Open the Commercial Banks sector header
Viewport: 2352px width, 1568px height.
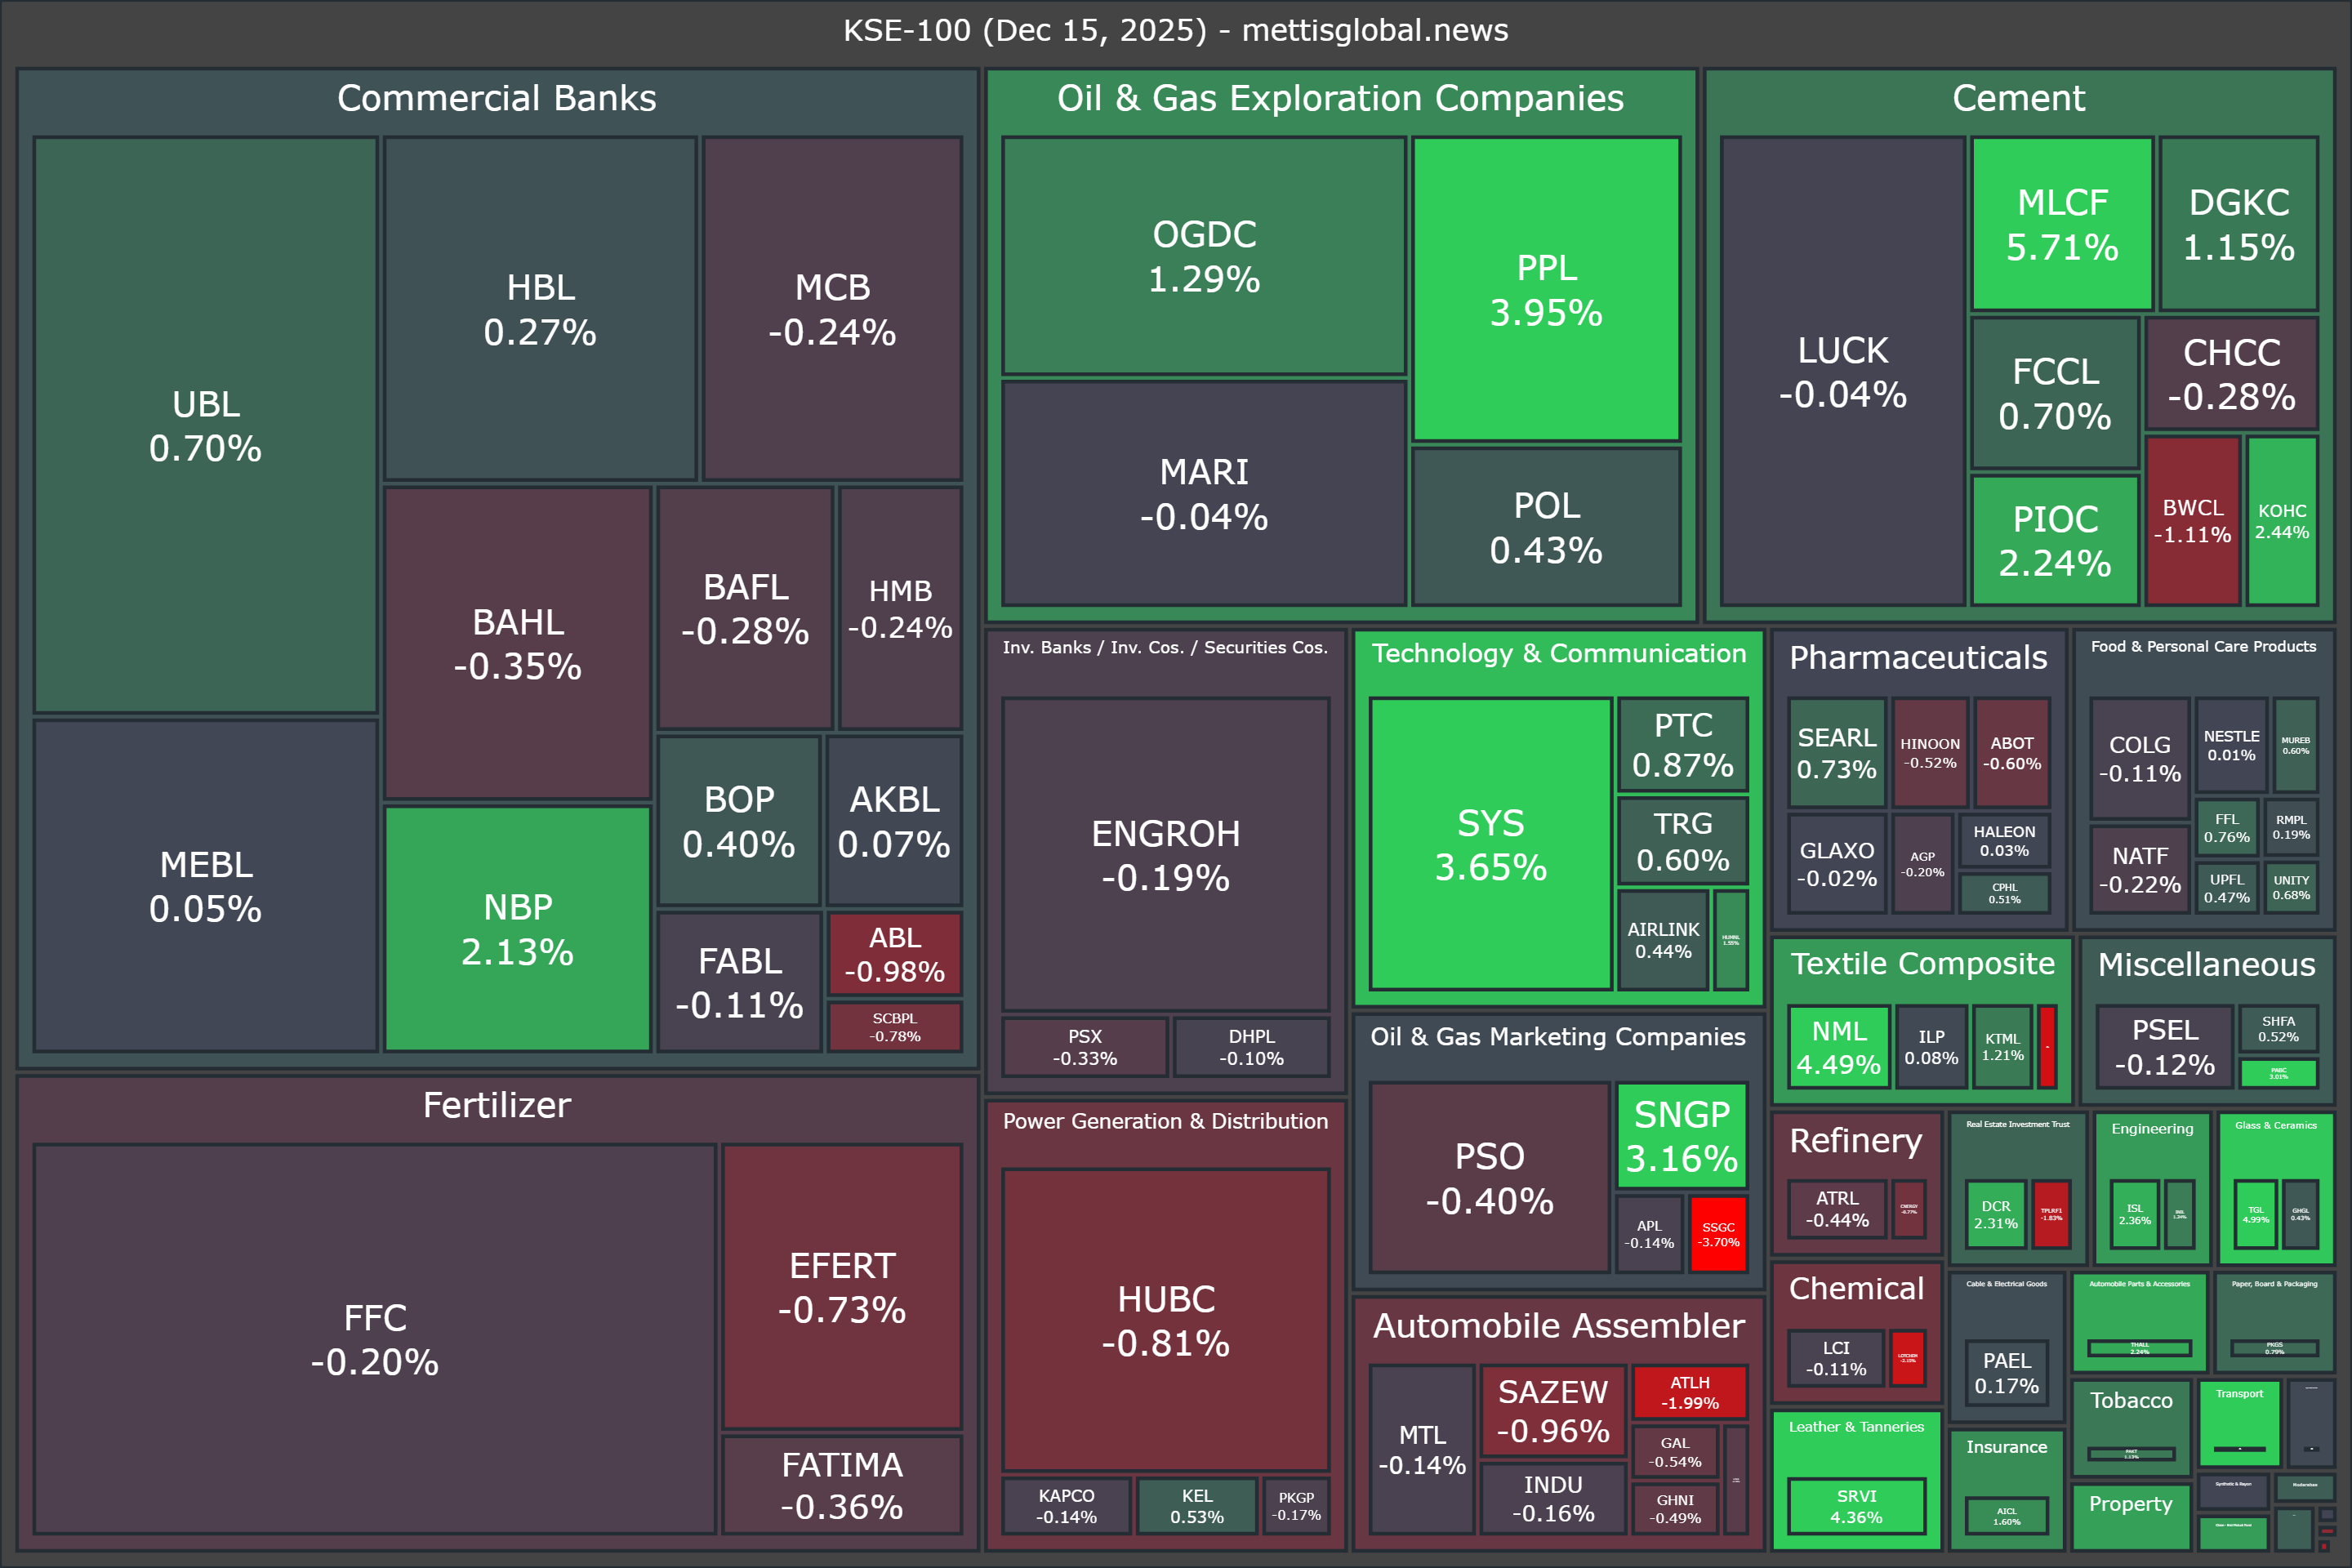pyautogui.click(x=497, y=98)
